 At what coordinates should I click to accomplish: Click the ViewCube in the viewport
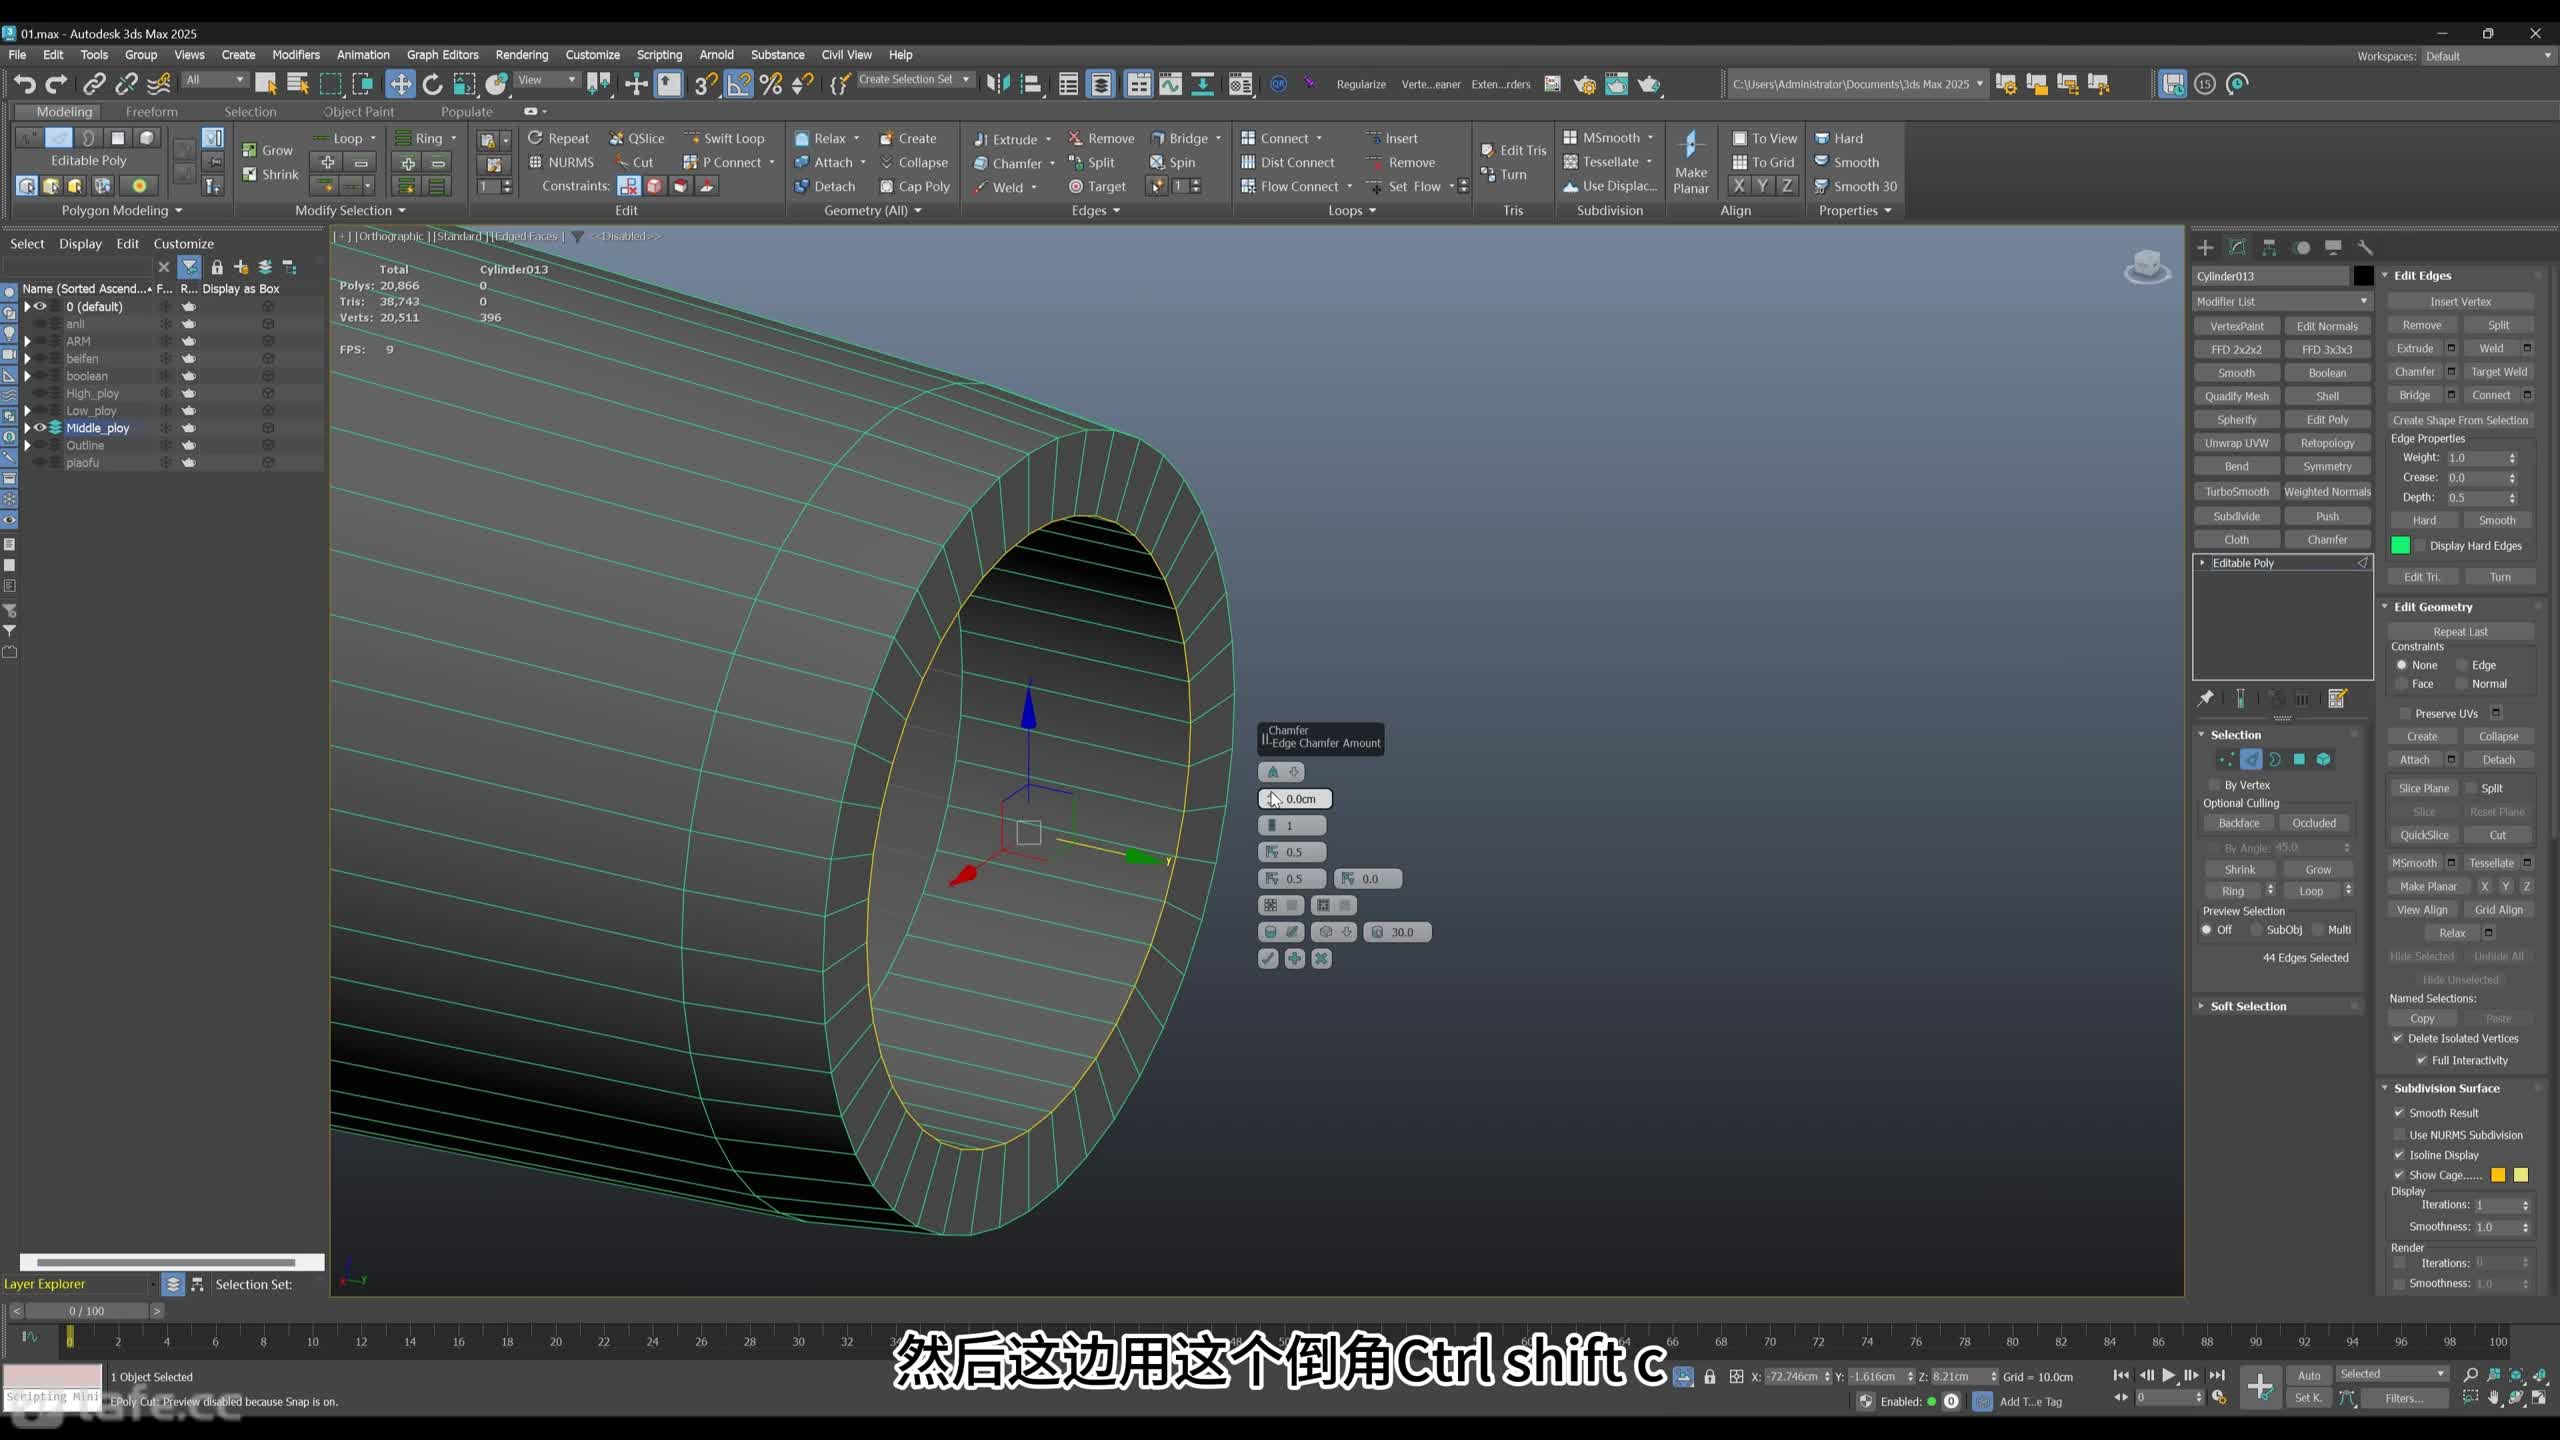(x=2146, y=267)
